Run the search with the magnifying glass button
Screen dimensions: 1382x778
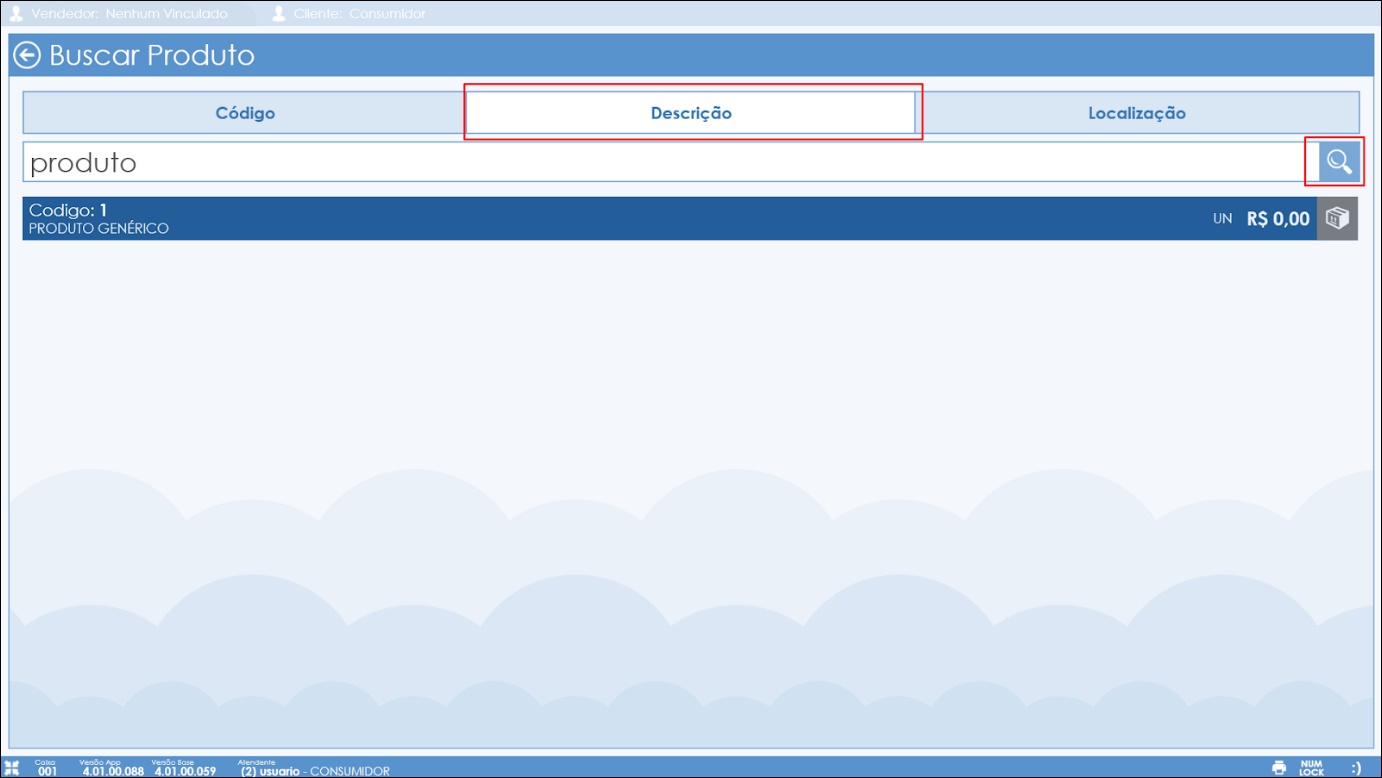click(x=1338, y=161)
